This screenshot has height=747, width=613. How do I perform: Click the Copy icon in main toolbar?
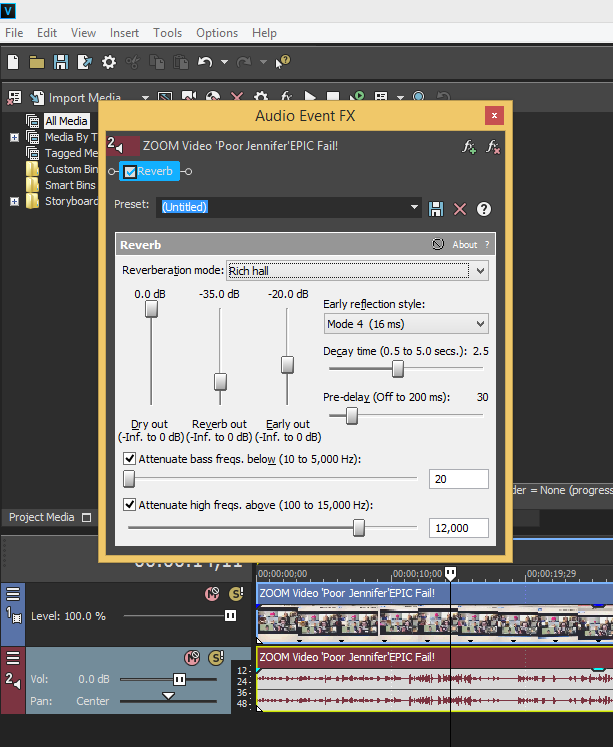(156, 62)
